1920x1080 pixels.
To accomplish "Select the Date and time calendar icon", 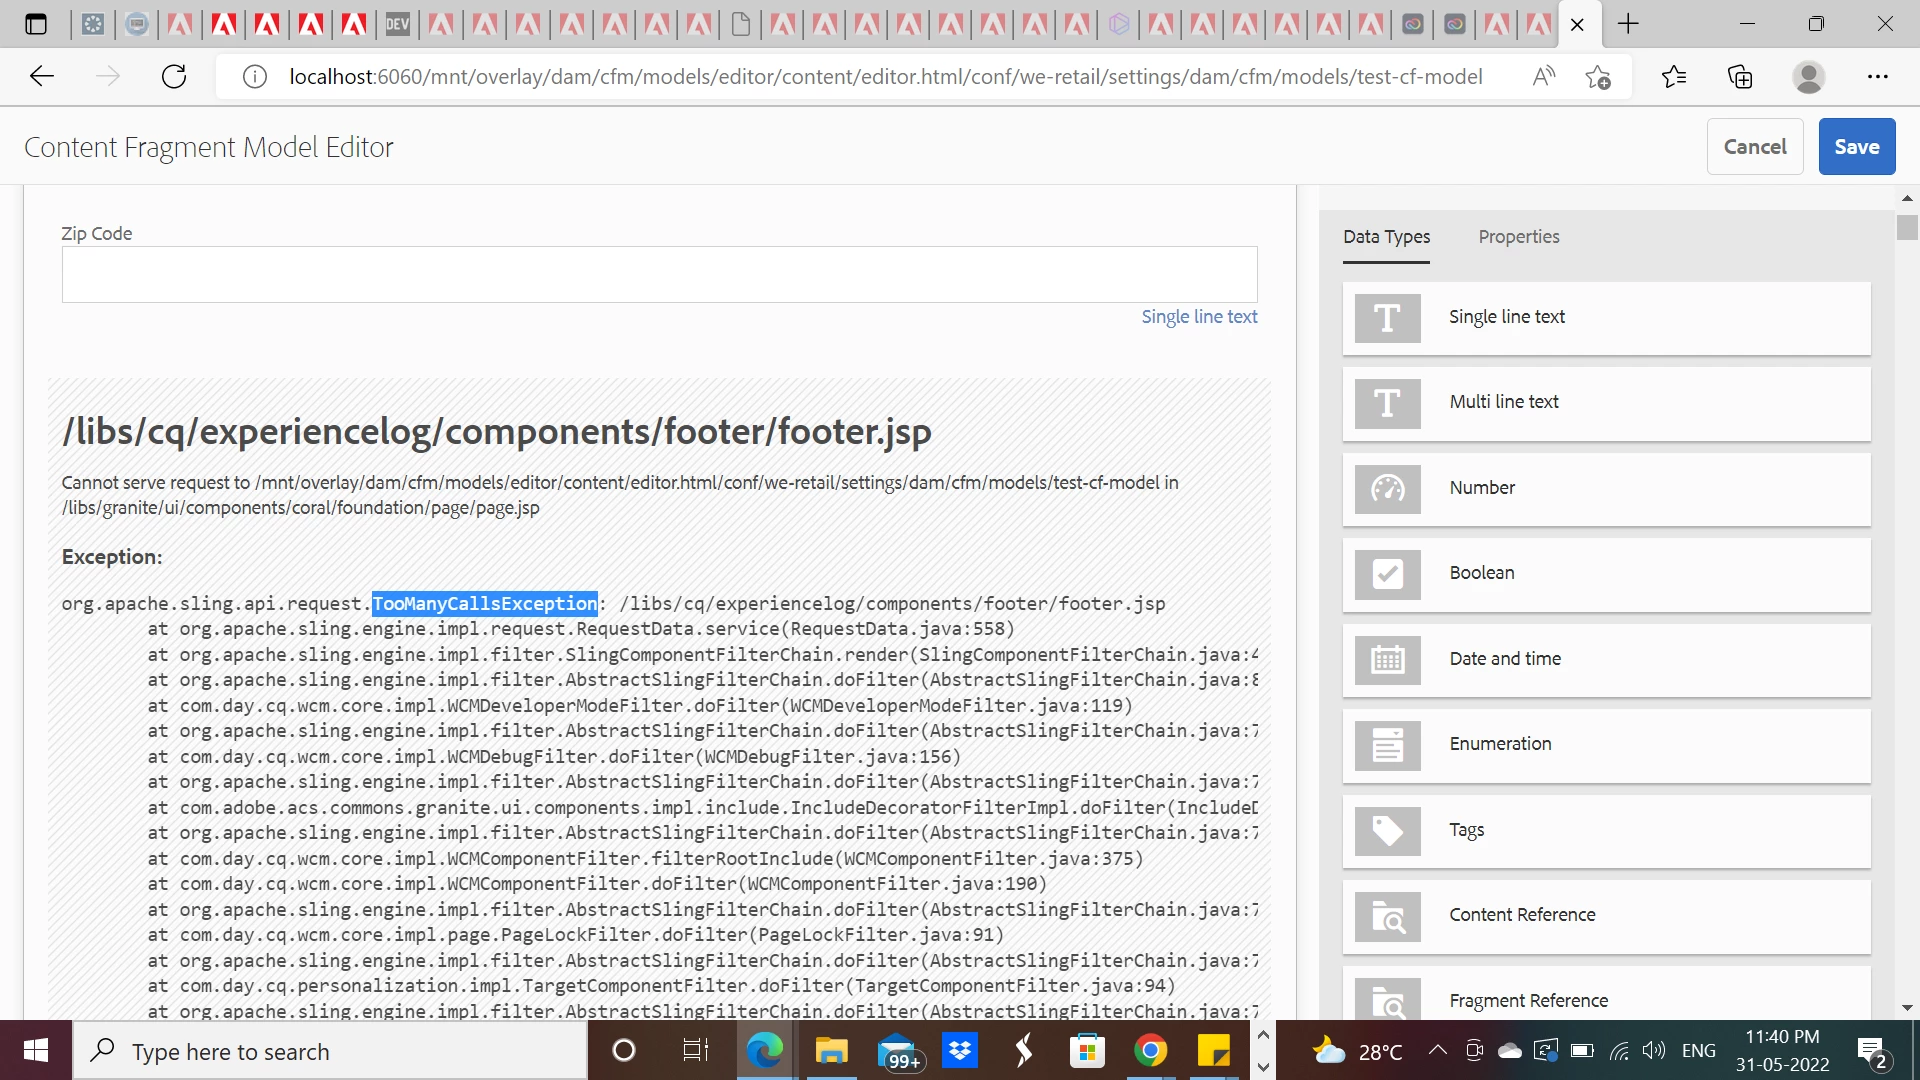I will point(1387,660).
